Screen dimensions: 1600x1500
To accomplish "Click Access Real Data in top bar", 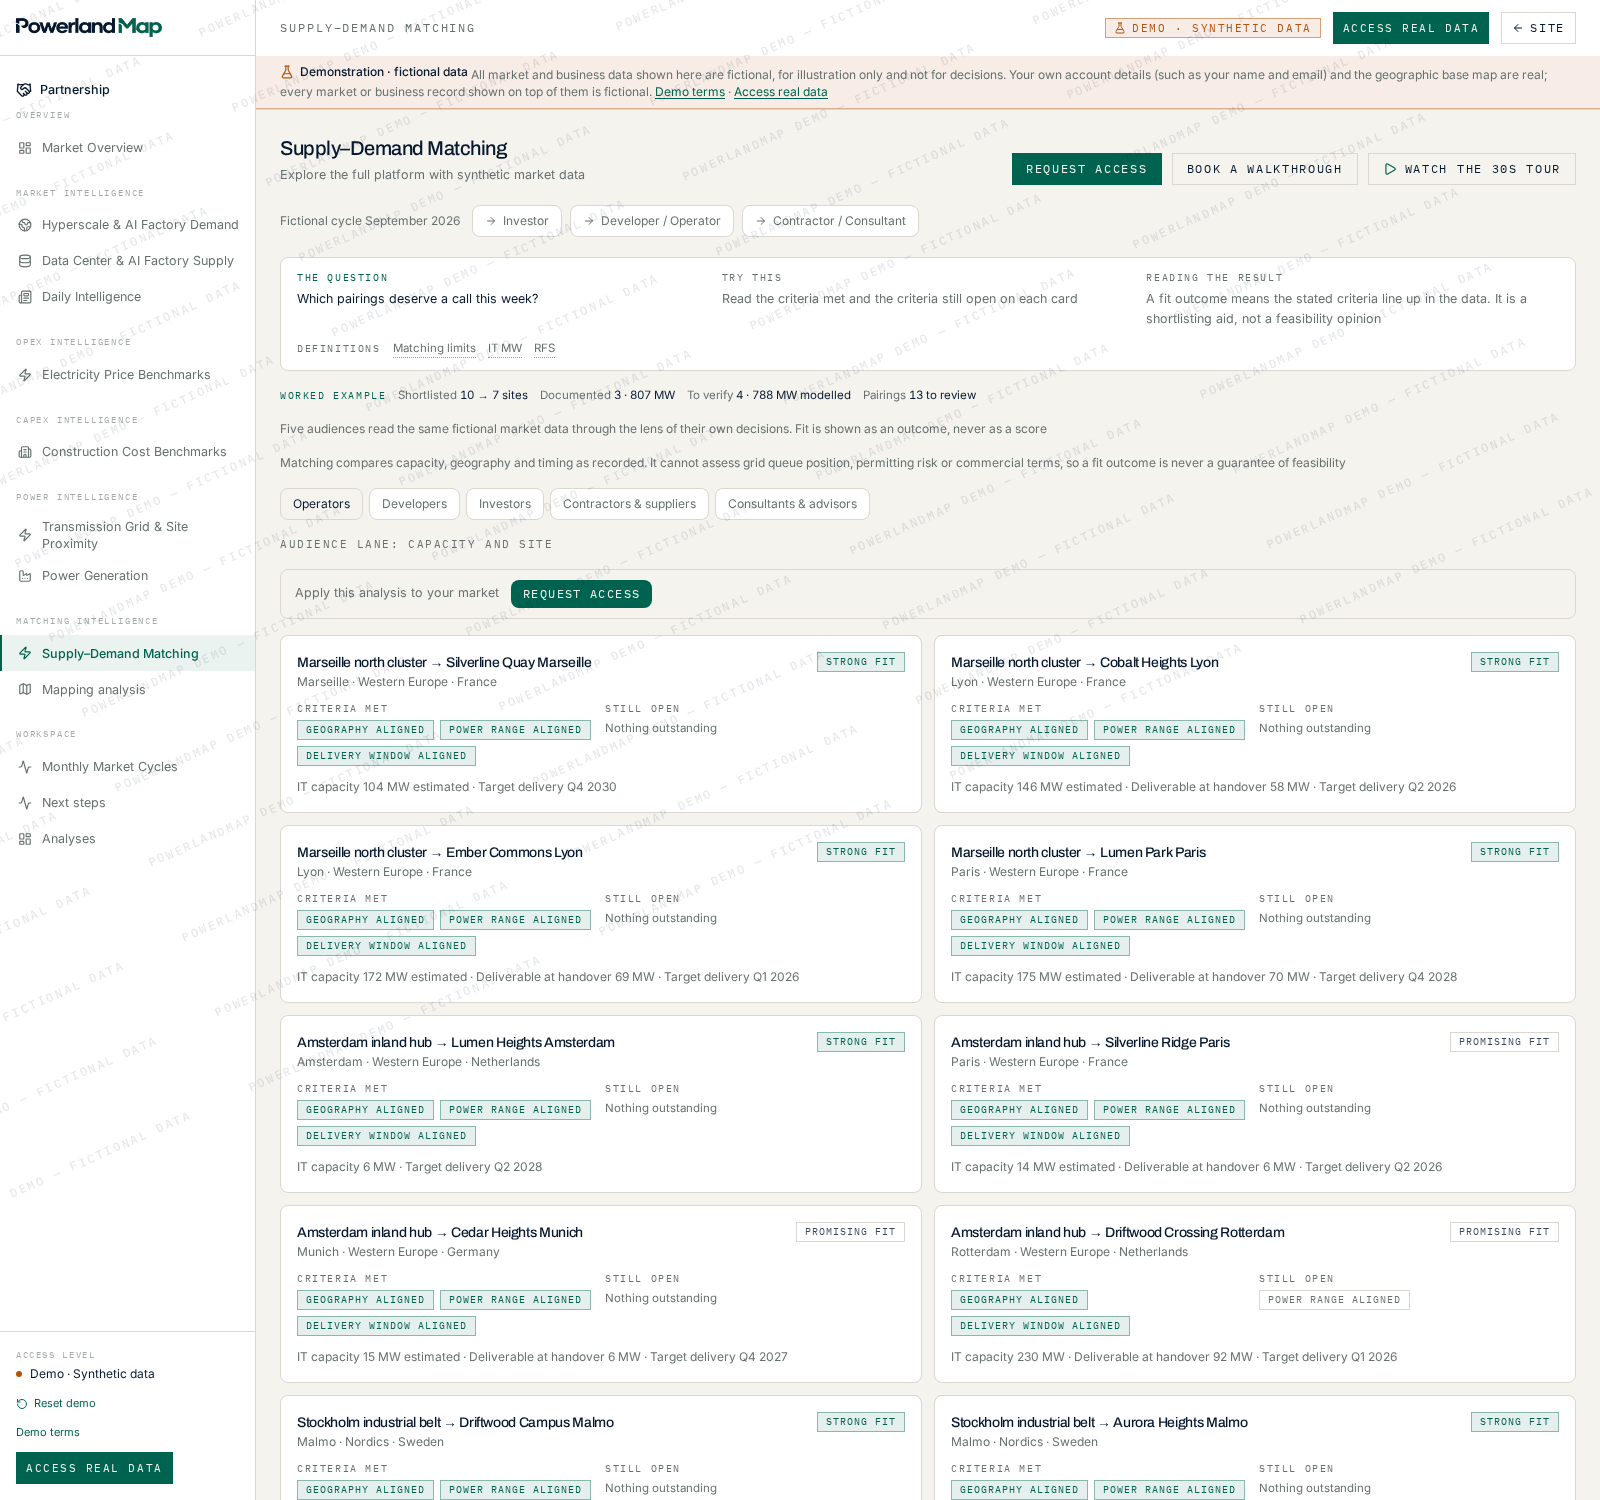I will (1411, 28).
